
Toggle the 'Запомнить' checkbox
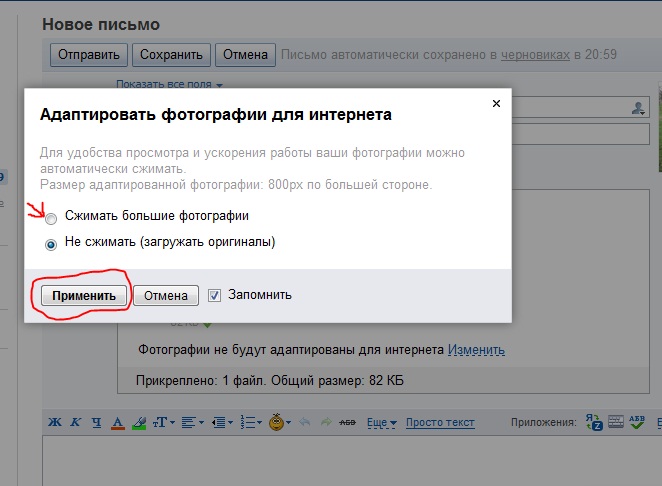coord(214,295)
